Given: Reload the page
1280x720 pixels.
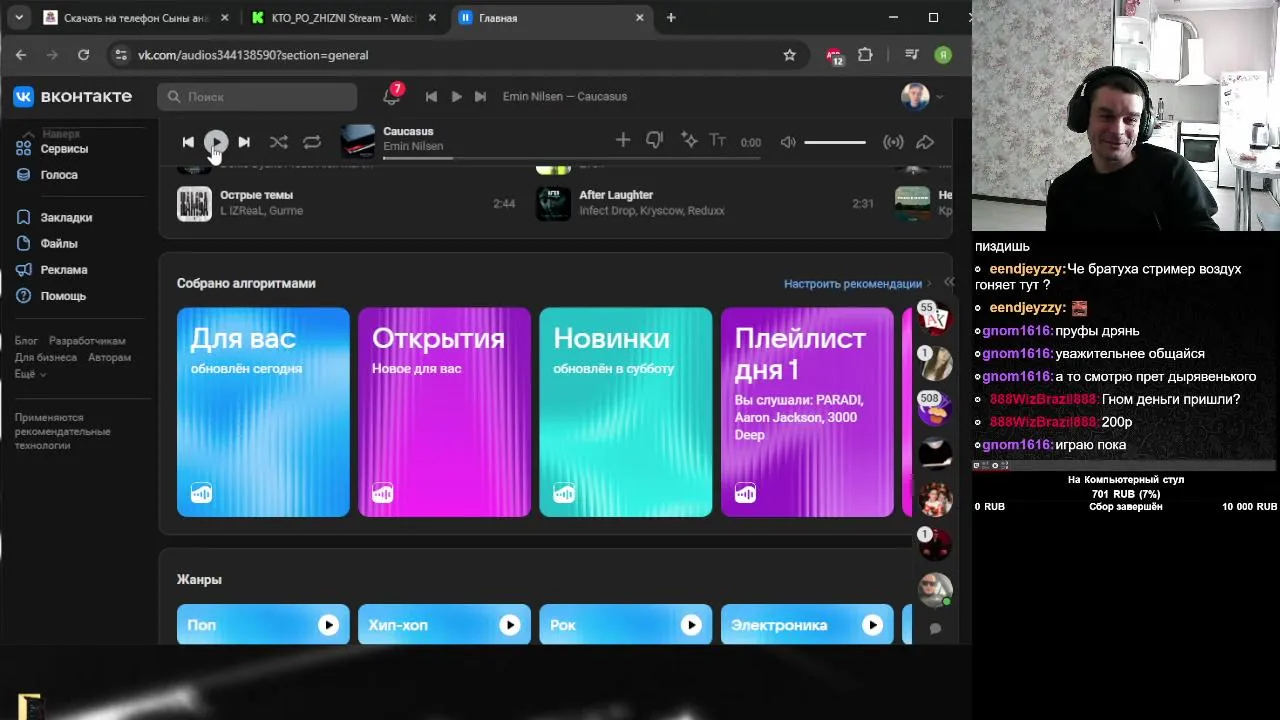Looking at the screenshot, I should point(84,55).
